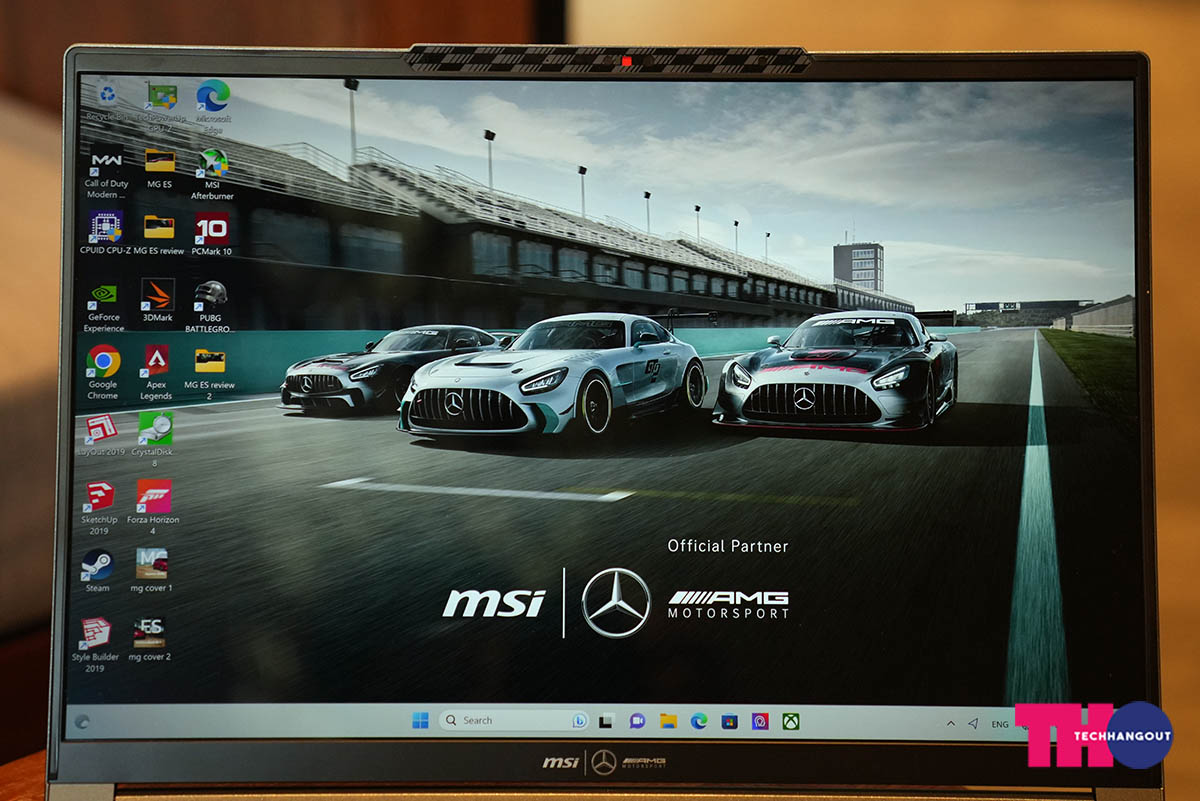Screen dimensions: 1200x801
Task: Open Xbox app from taskbar
Action: click(791, 720)
